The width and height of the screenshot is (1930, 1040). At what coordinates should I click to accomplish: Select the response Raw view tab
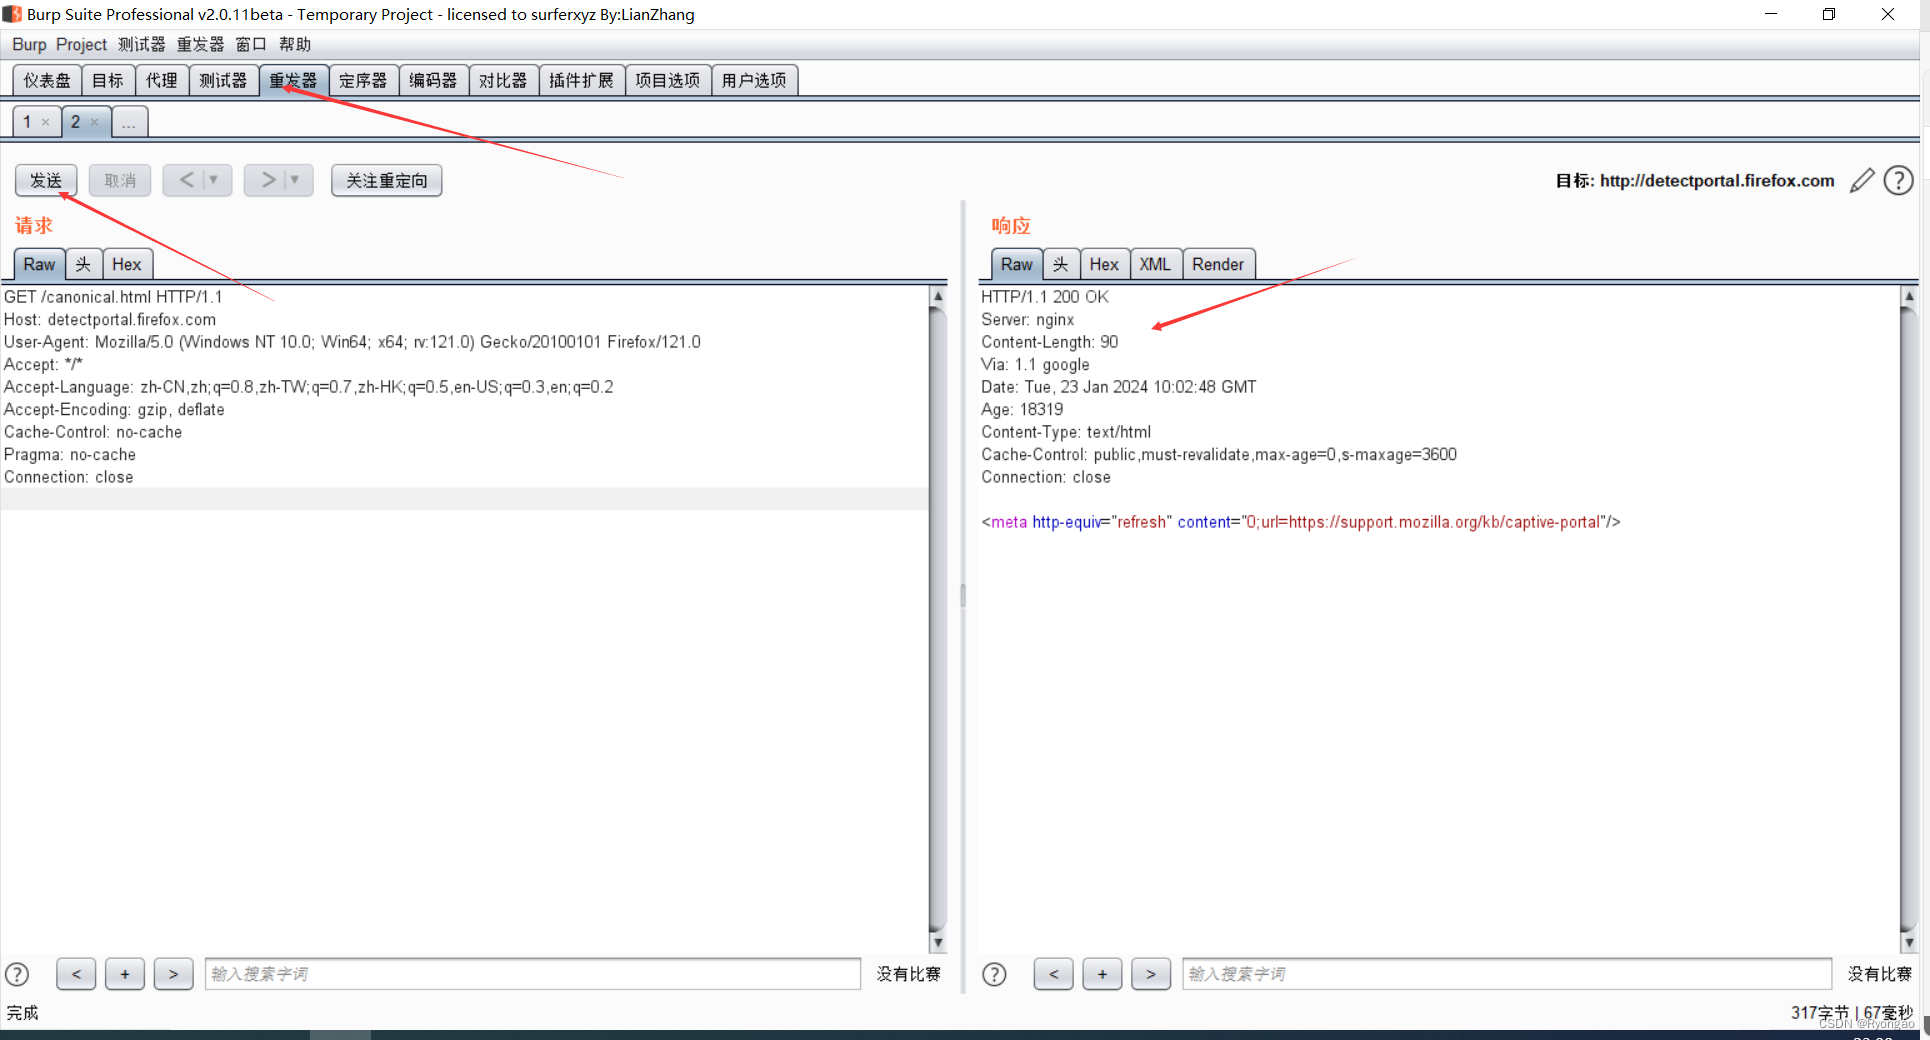point(1017,264)
